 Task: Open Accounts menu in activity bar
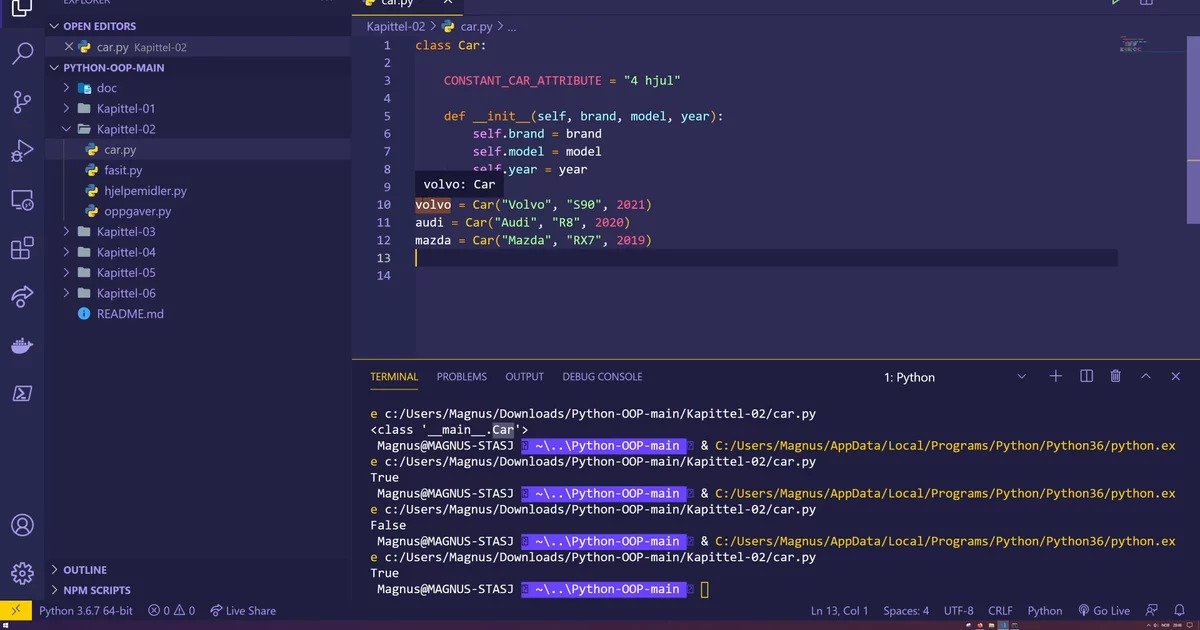coord(22,525)
